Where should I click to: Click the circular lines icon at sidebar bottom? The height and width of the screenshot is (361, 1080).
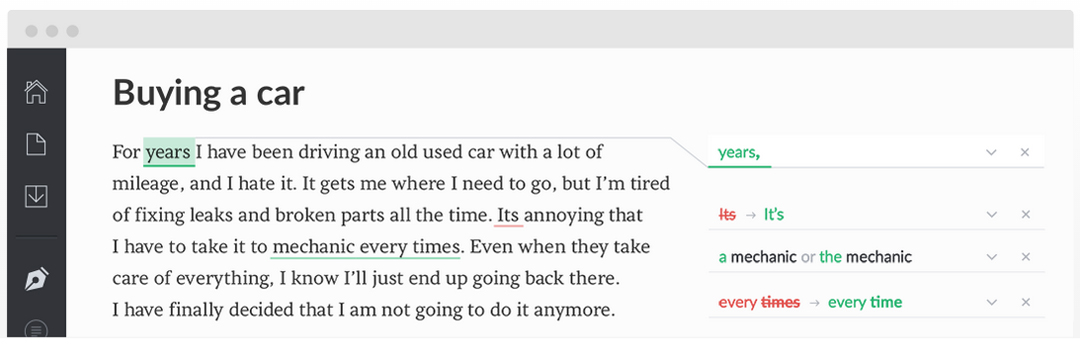pos(36,331)
